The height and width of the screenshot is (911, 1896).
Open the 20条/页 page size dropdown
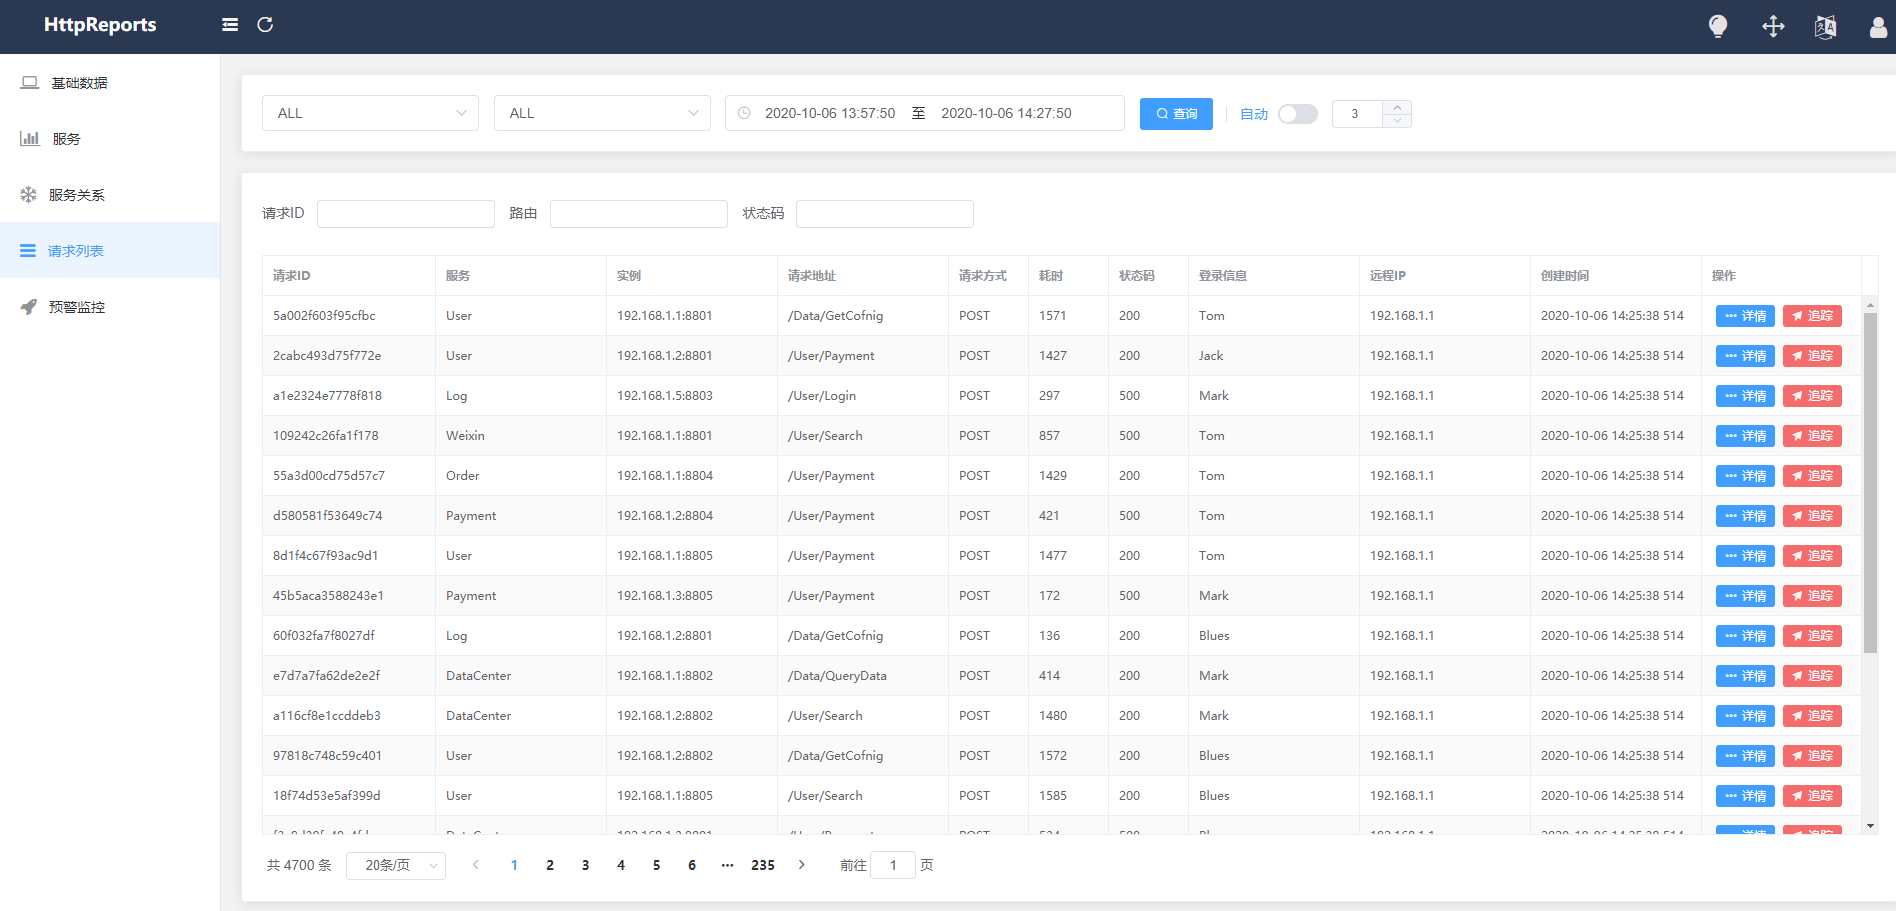pos(396,865)
